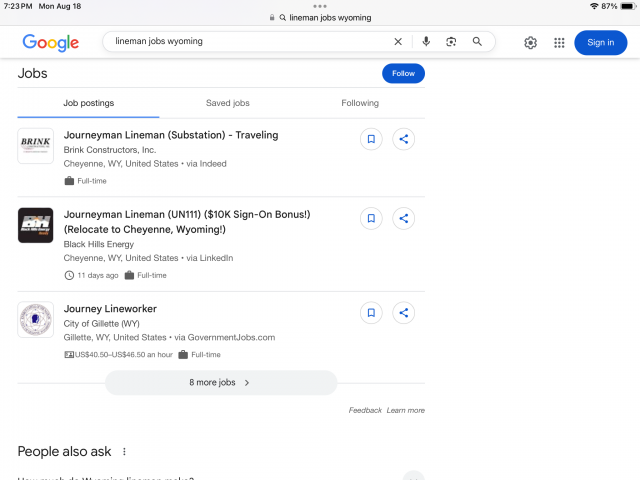Click the 7:23 PM clock
The width and height of the screenshot is (640, 480).
pyautogui.click(x=18, y=6)
